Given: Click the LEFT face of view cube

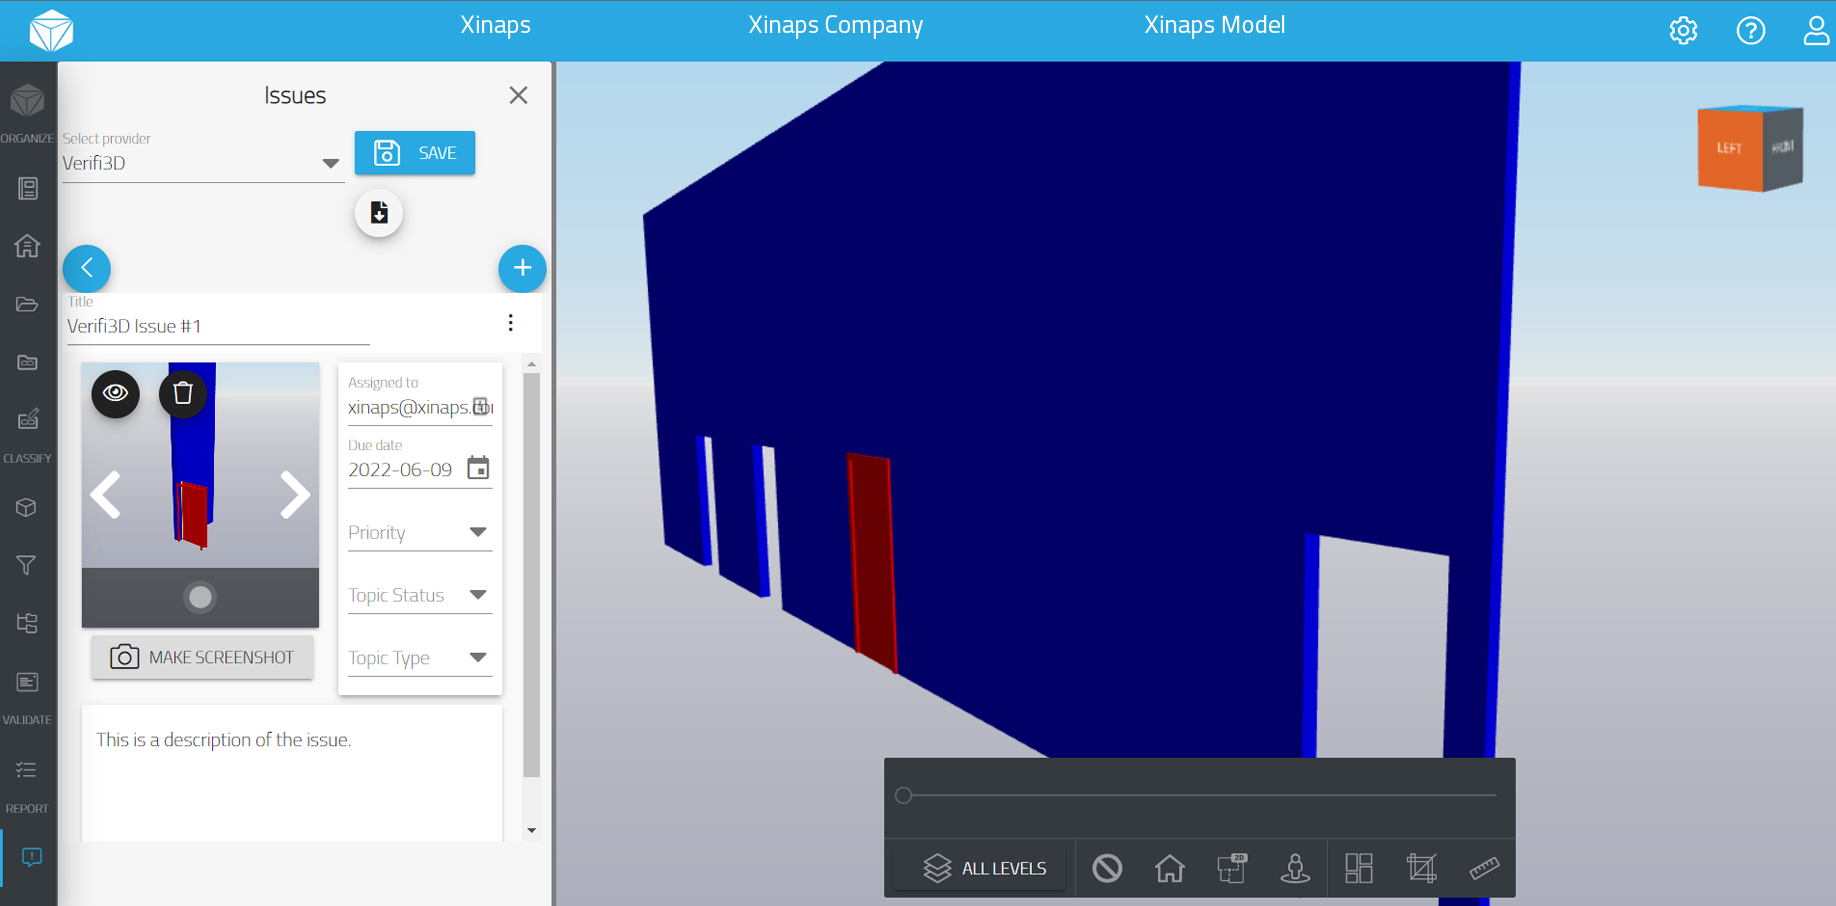Looking at the screenshot, I should pos(1729,148).
